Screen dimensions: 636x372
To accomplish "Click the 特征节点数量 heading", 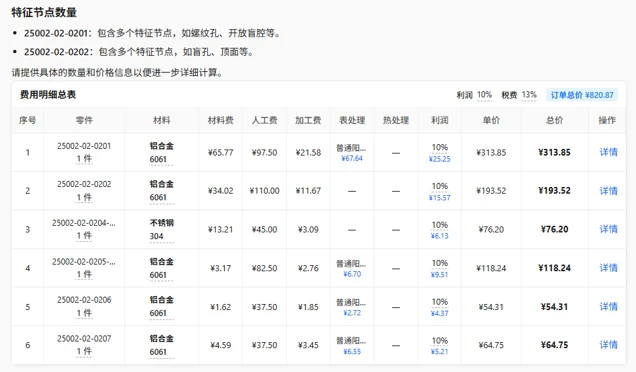I will [44, 12].
